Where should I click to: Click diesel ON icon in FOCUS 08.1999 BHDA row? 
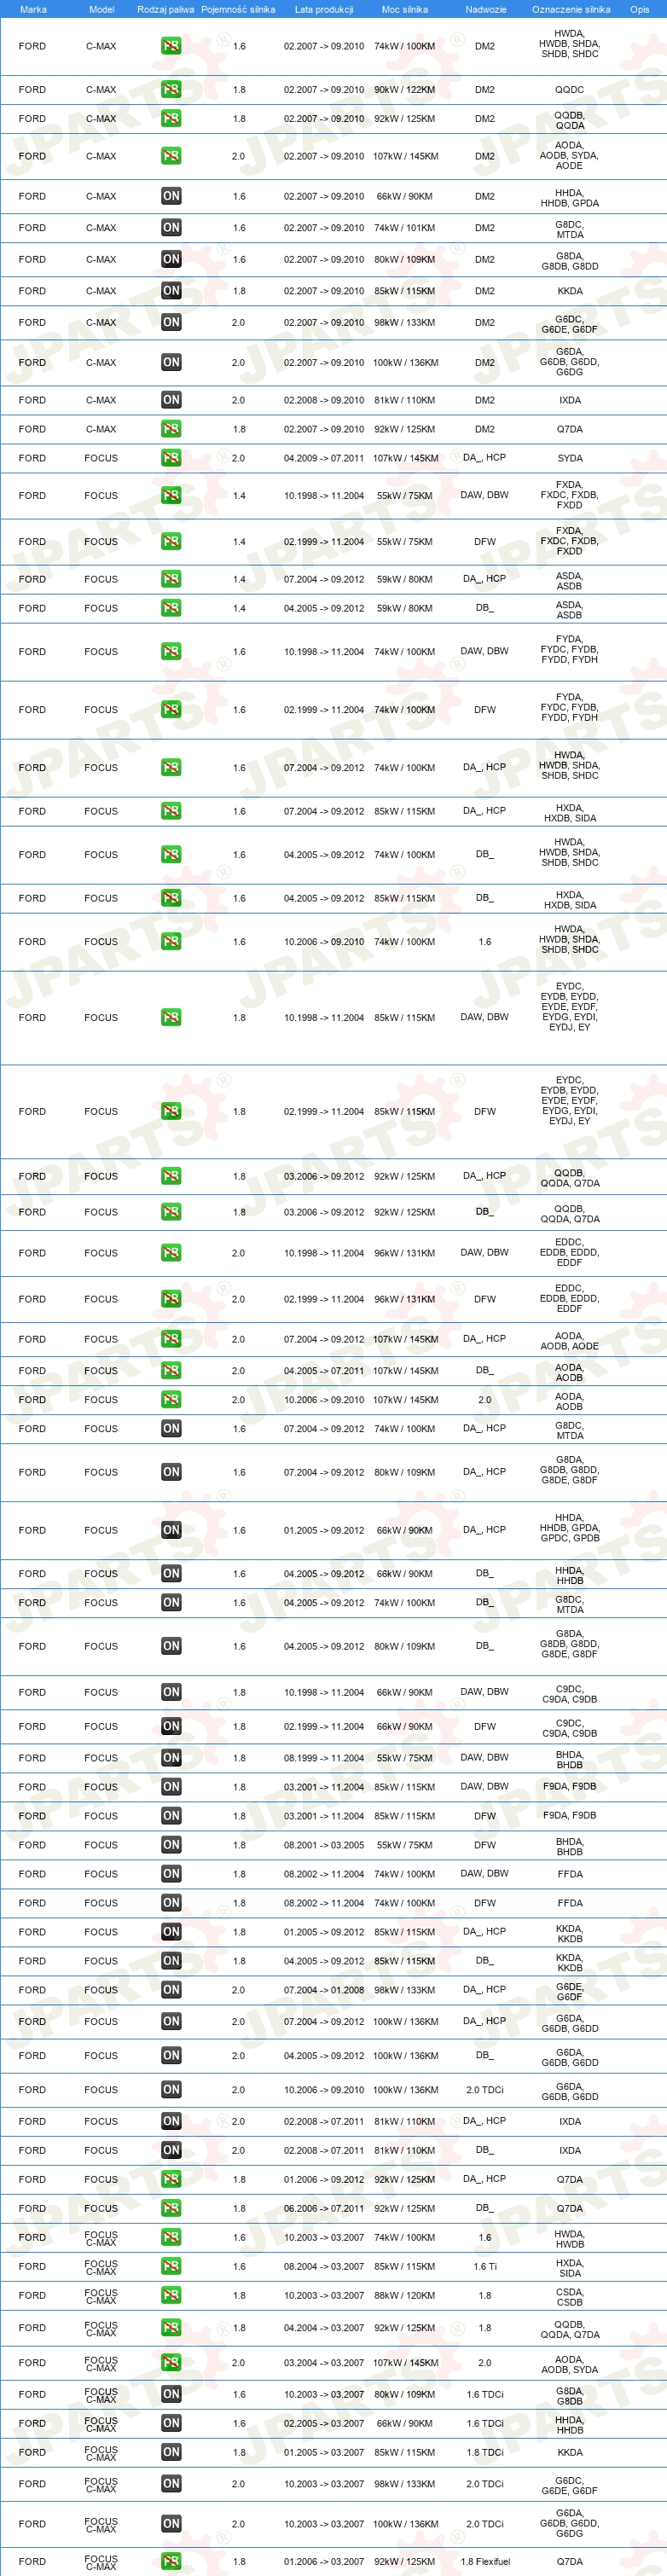171,1758
